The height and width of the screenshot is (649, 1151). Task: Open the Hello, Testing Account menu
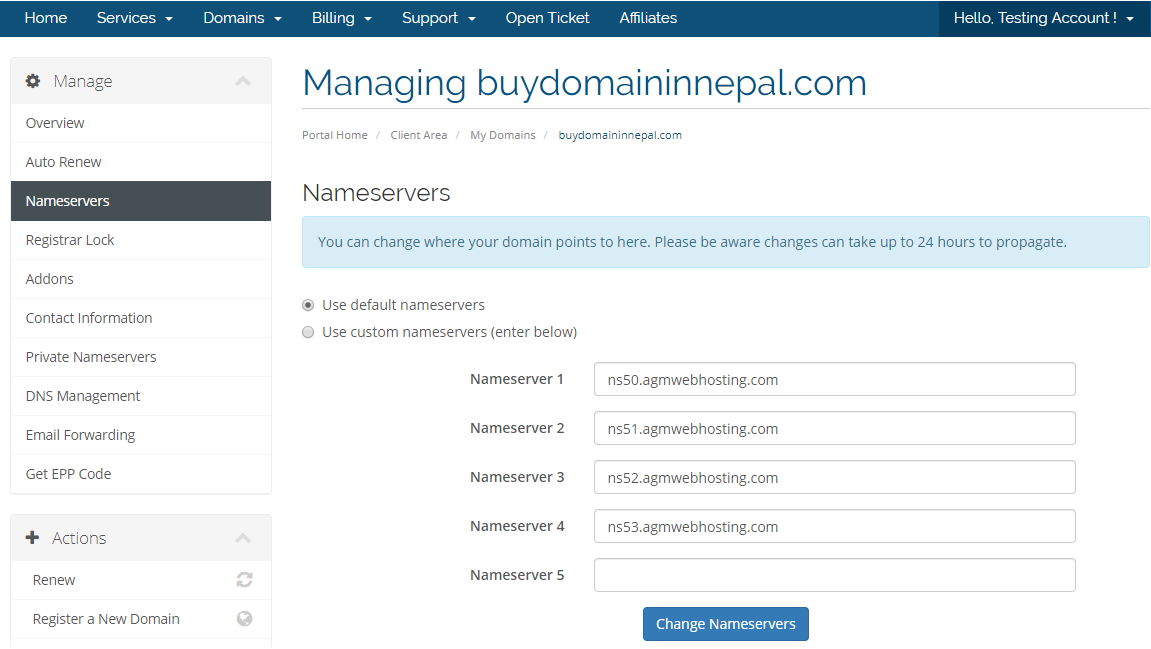(1043, 18)
